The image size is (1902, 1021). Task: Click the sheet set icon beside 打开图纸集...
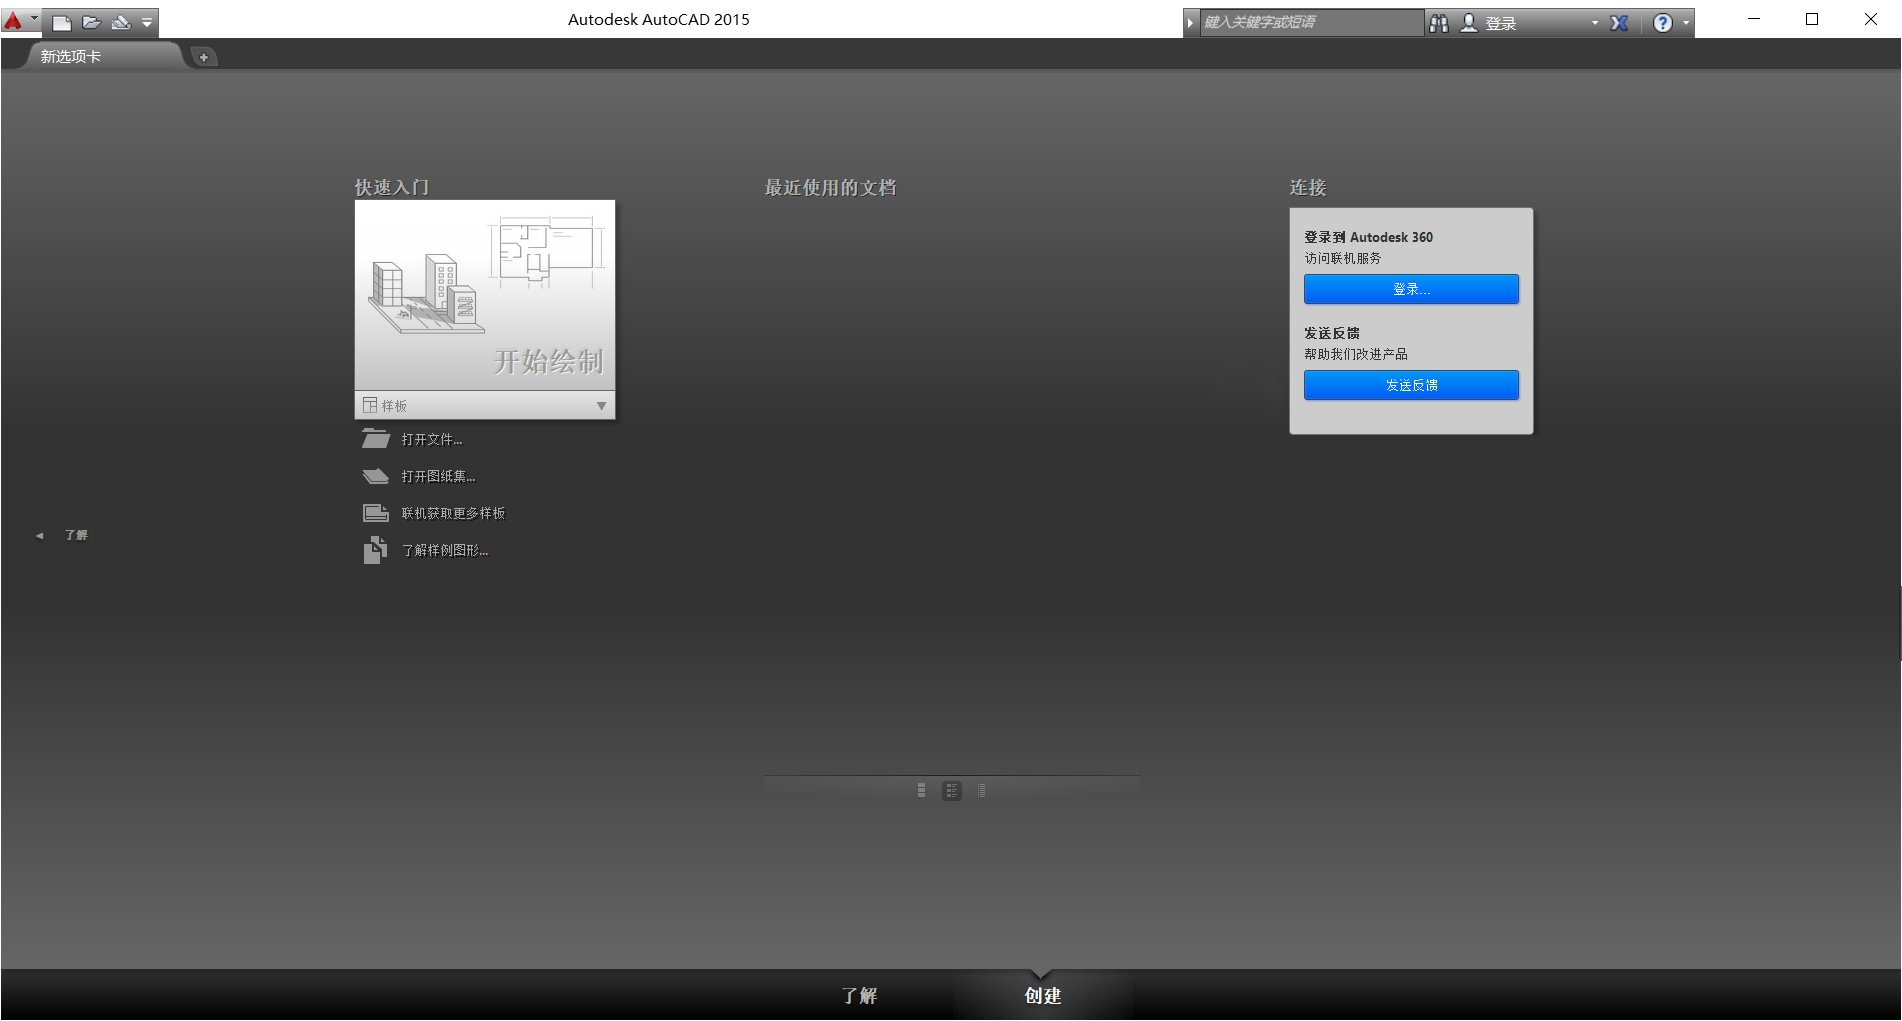375,476
